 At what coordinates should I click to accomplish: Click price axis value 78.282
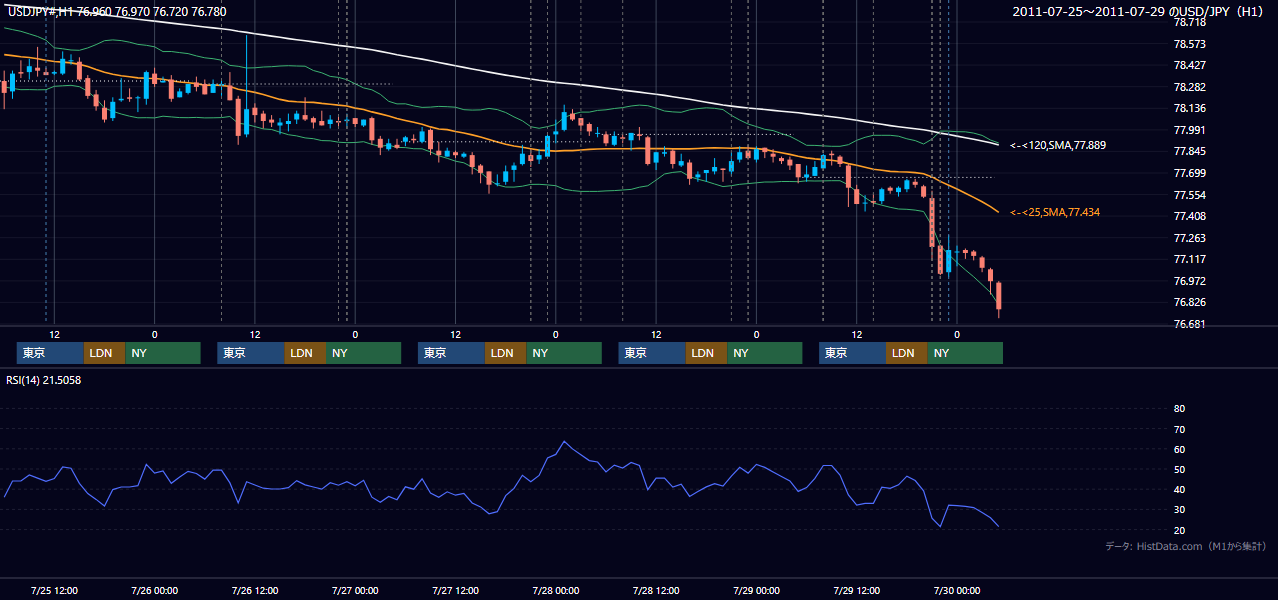(1189, 87)
